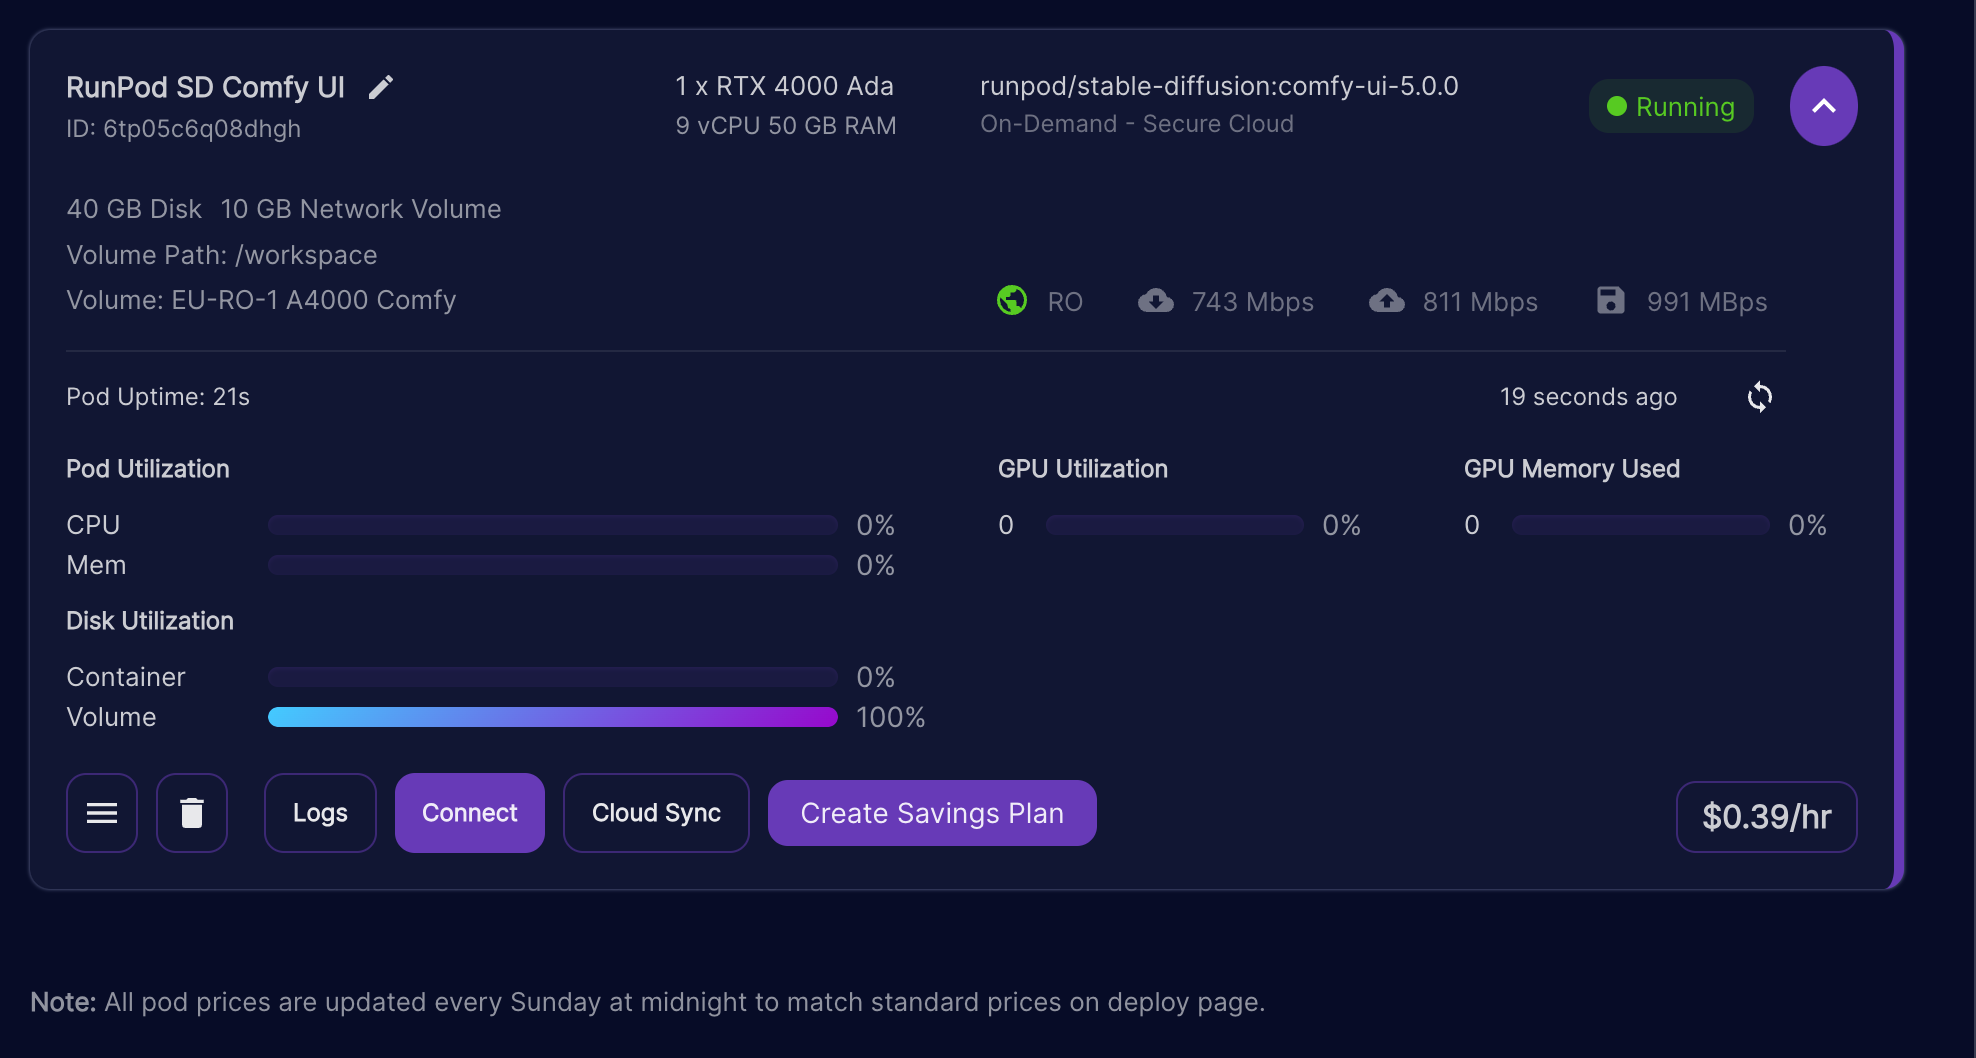The height and width of the screenshot is (1058, 1976).
Task: Click Create Savings Plan
Action: point(932,813)
